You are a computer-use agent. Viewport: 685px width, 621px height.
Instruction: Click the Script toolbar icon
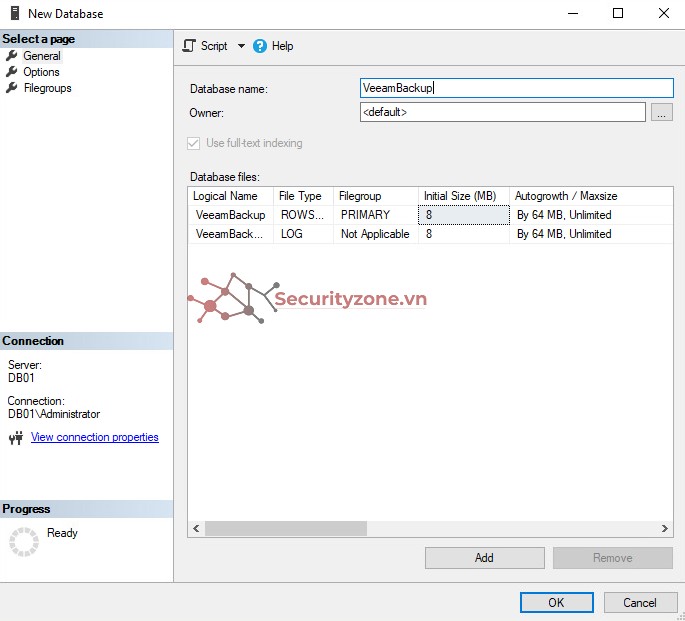point(189,45)
